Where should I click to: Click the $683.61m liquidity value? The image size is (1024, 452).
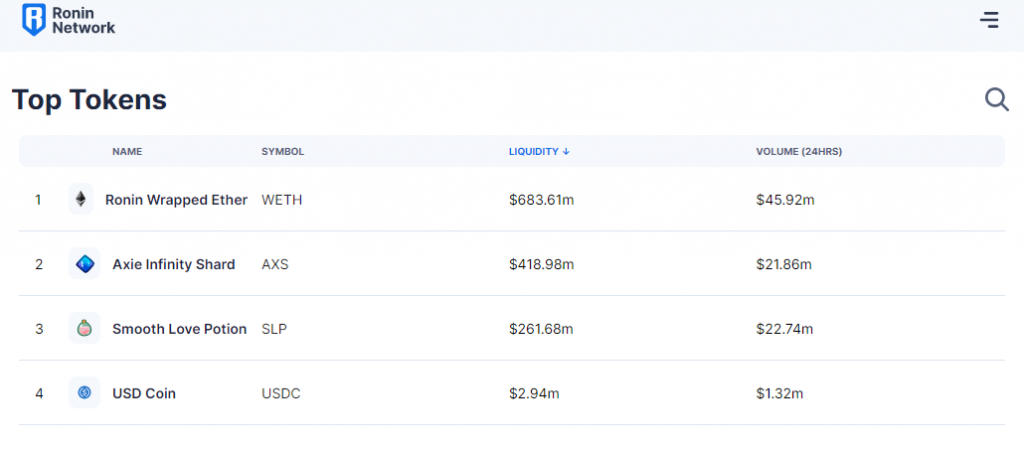(541, 200)
